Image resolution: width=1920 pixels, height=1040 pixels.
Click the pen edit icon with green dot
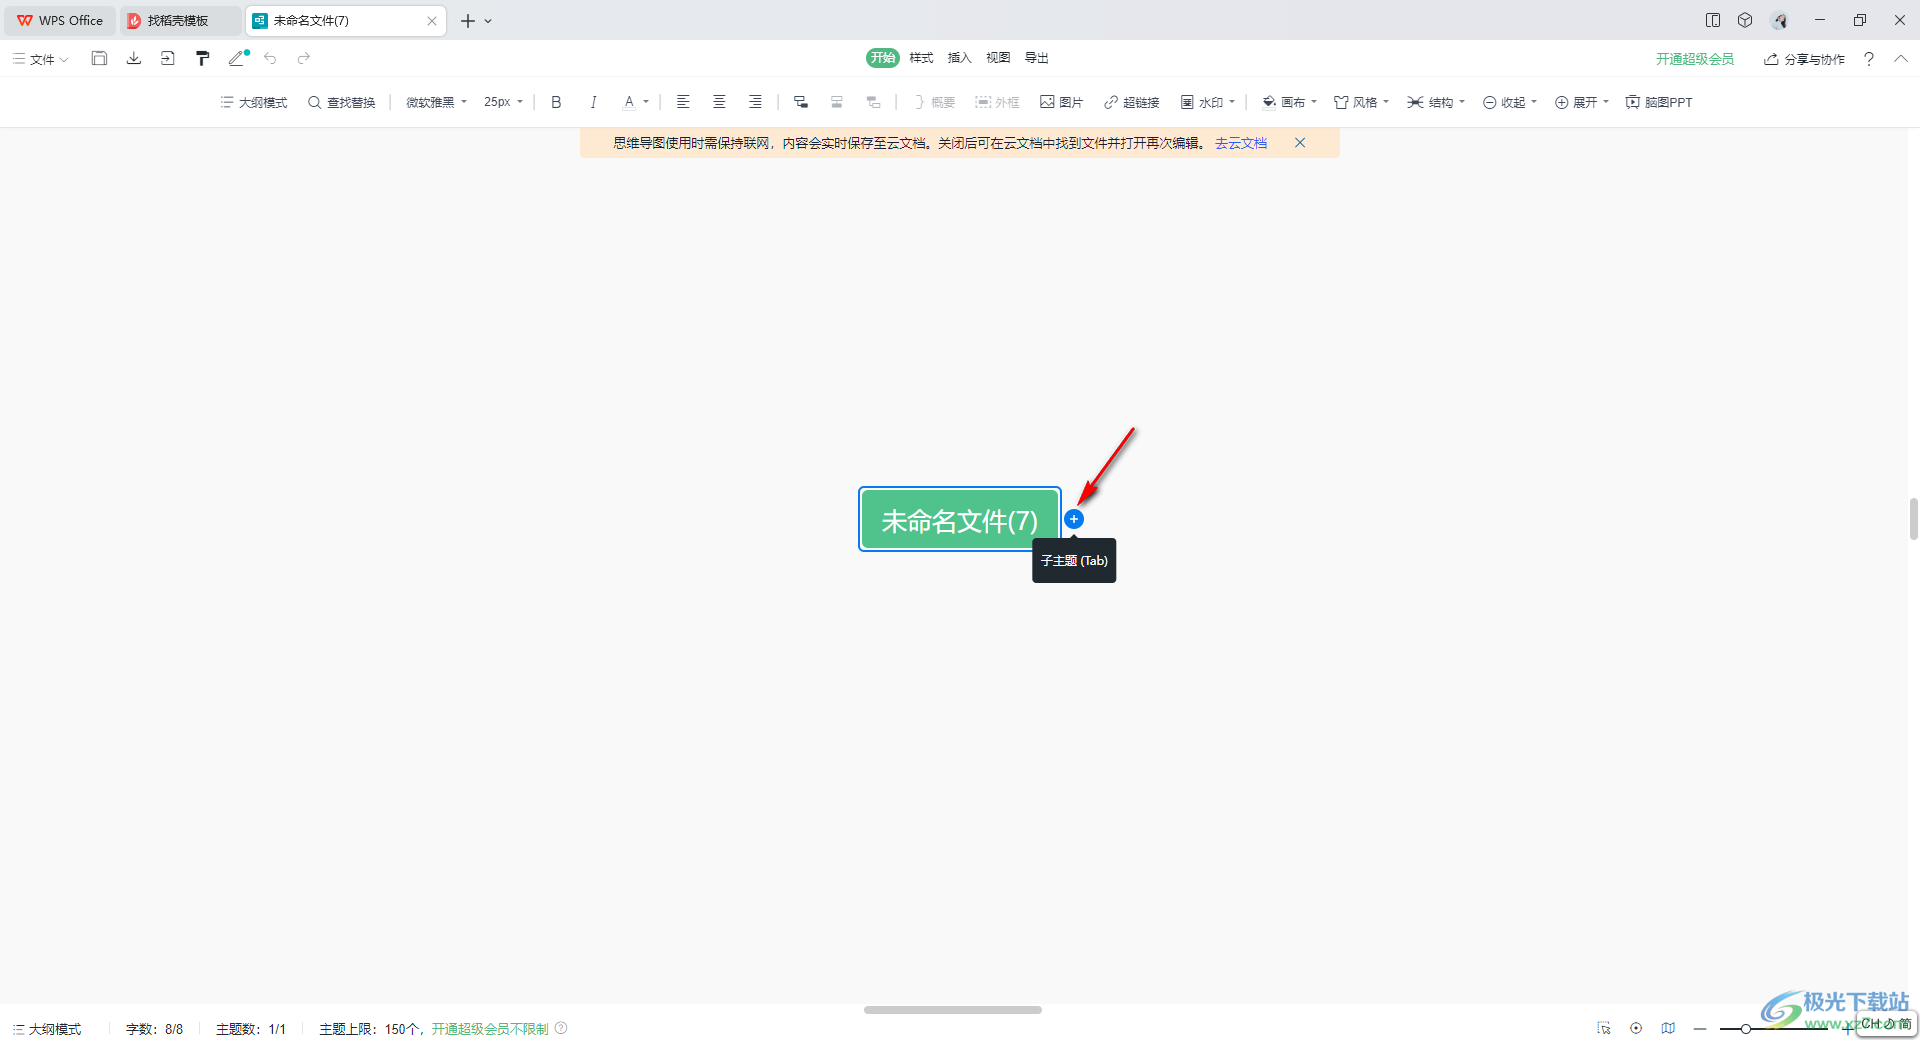[238, 58]
